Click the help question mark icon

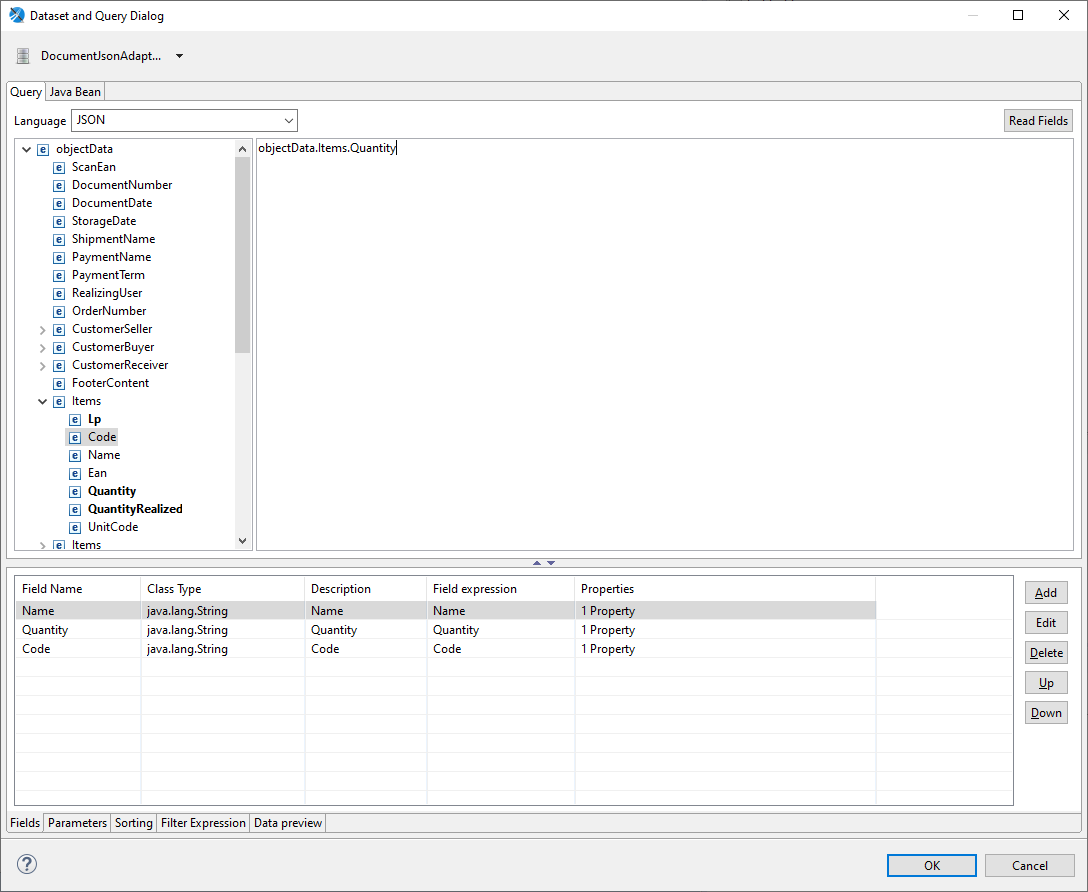coord(27,864)
